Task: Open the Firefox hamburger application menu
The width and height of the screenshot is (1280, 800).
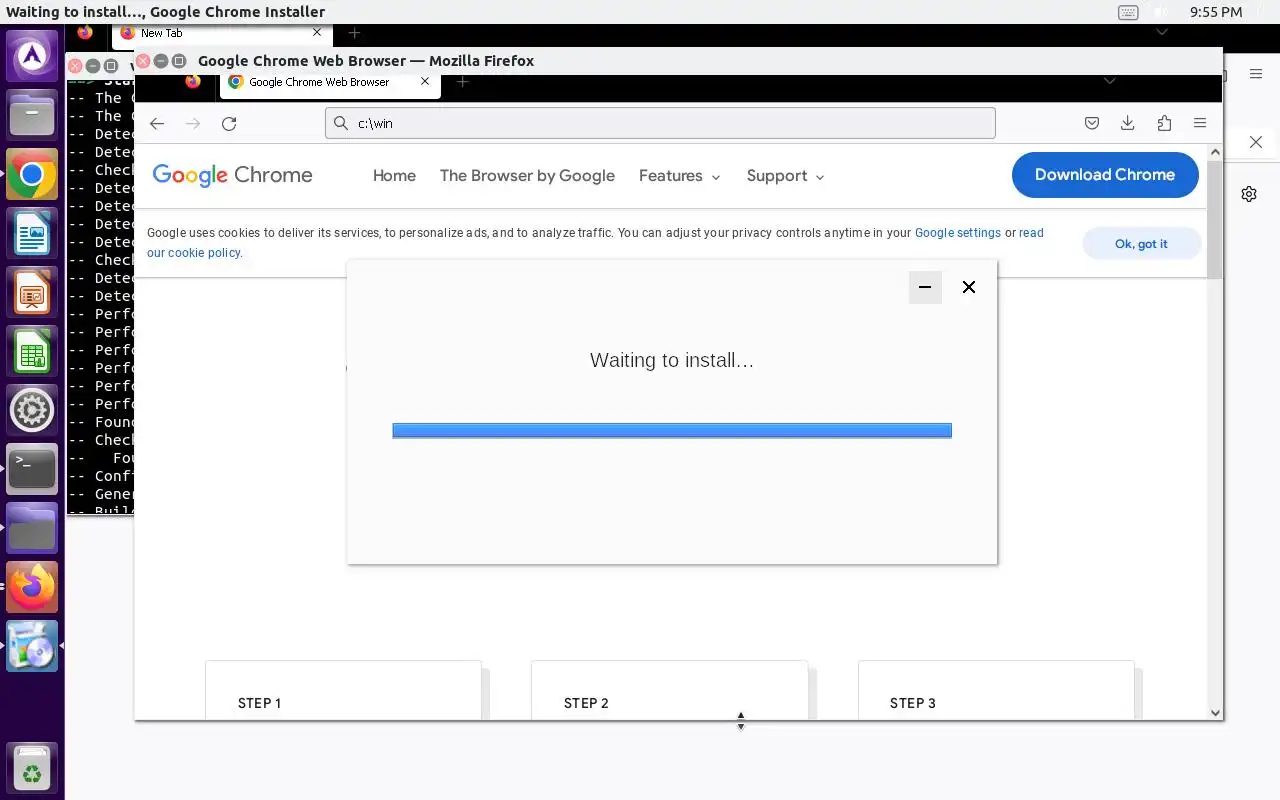Action: (1200, 123)
